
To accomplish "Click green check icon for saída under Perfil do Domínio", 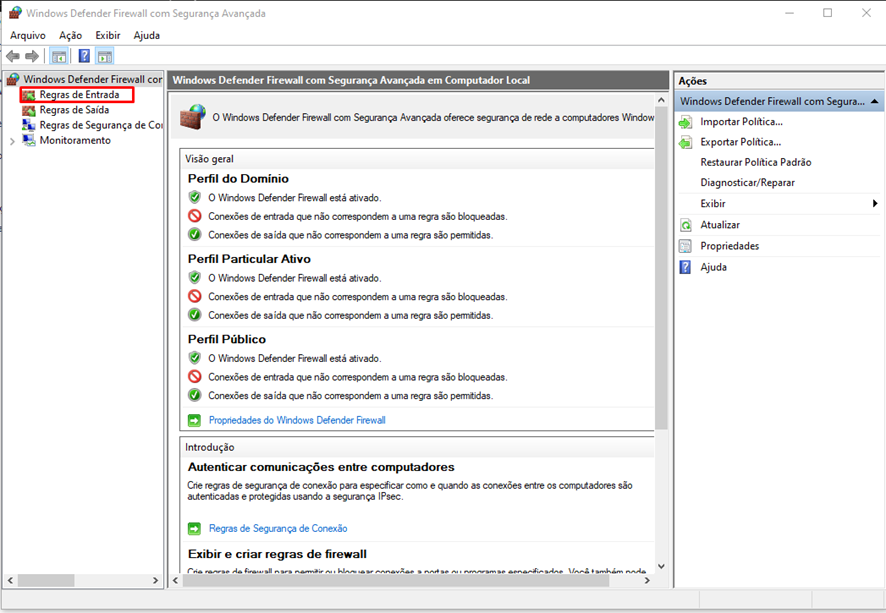I will tap(195, 234).
